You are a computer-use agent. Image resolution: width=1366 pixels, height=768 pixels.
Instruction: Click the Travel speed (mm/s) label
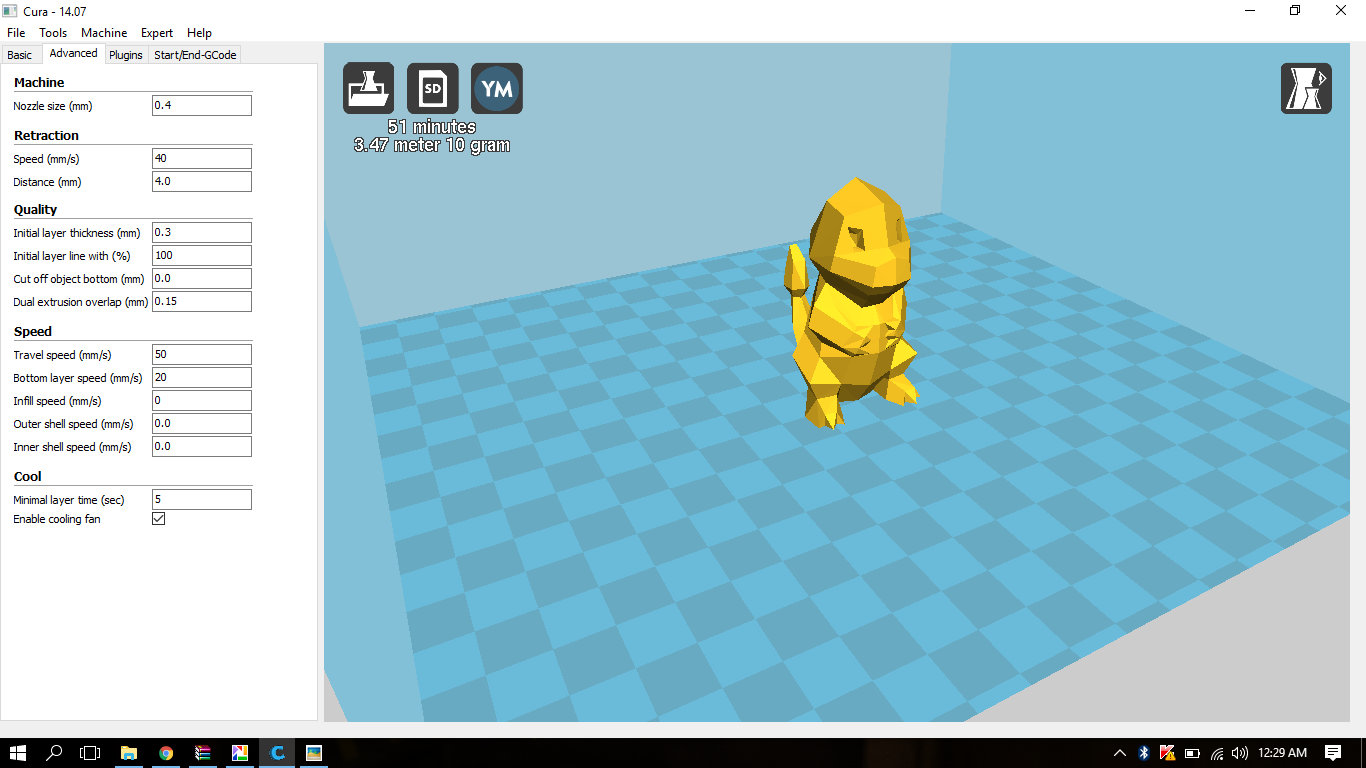(x=62, y=355)
